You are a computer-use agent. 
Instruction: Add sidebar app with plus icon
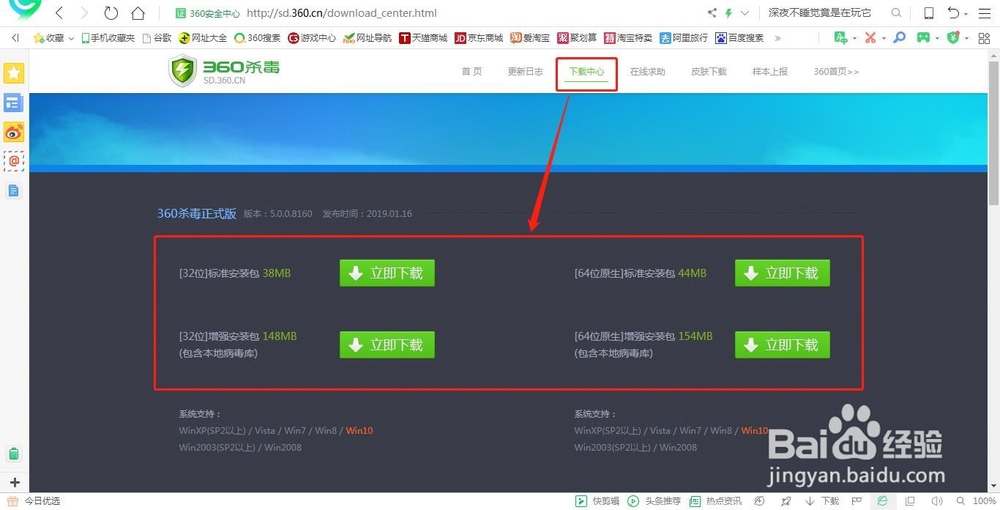click(x=15, y=483)
